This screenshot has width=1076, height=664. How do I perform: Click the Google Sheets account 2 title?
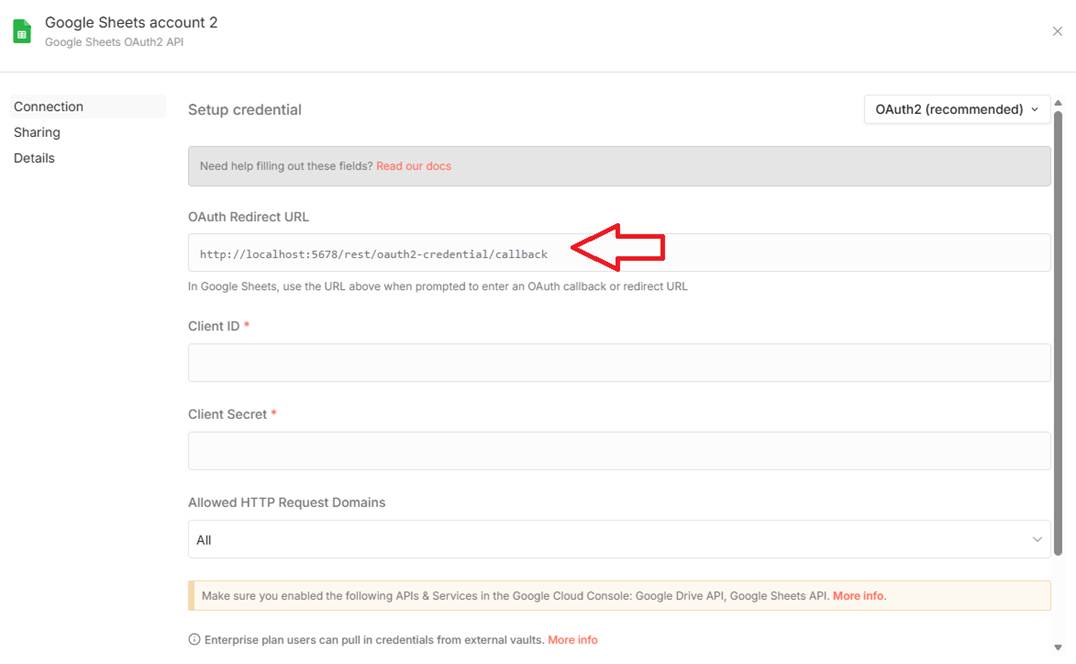[x=131, y=22]
